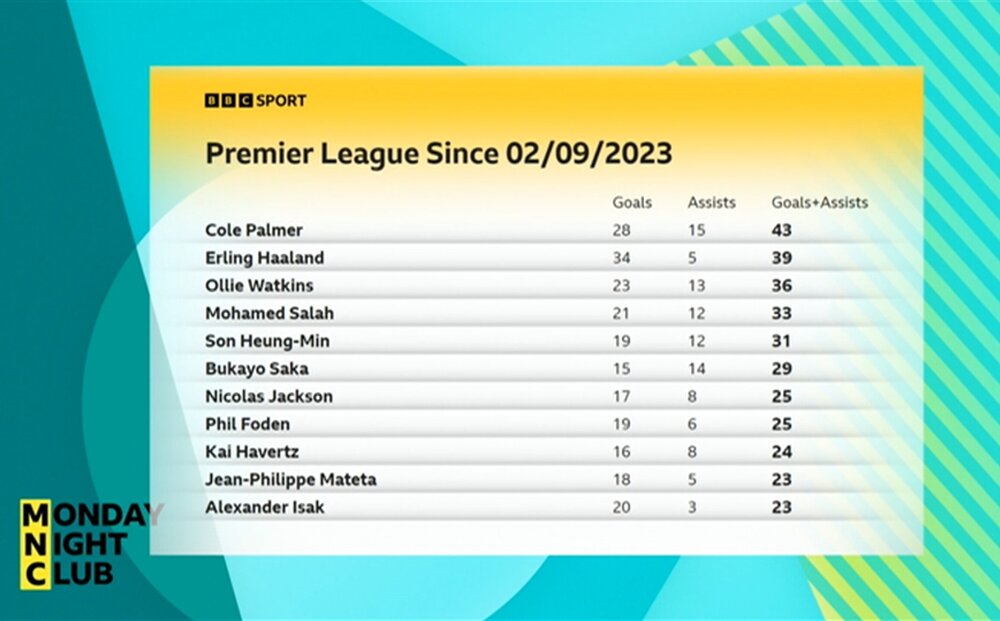The height and width of the screenshot is (621, 1000).
Task: Click the Goals column header
Action: [632, 203]
